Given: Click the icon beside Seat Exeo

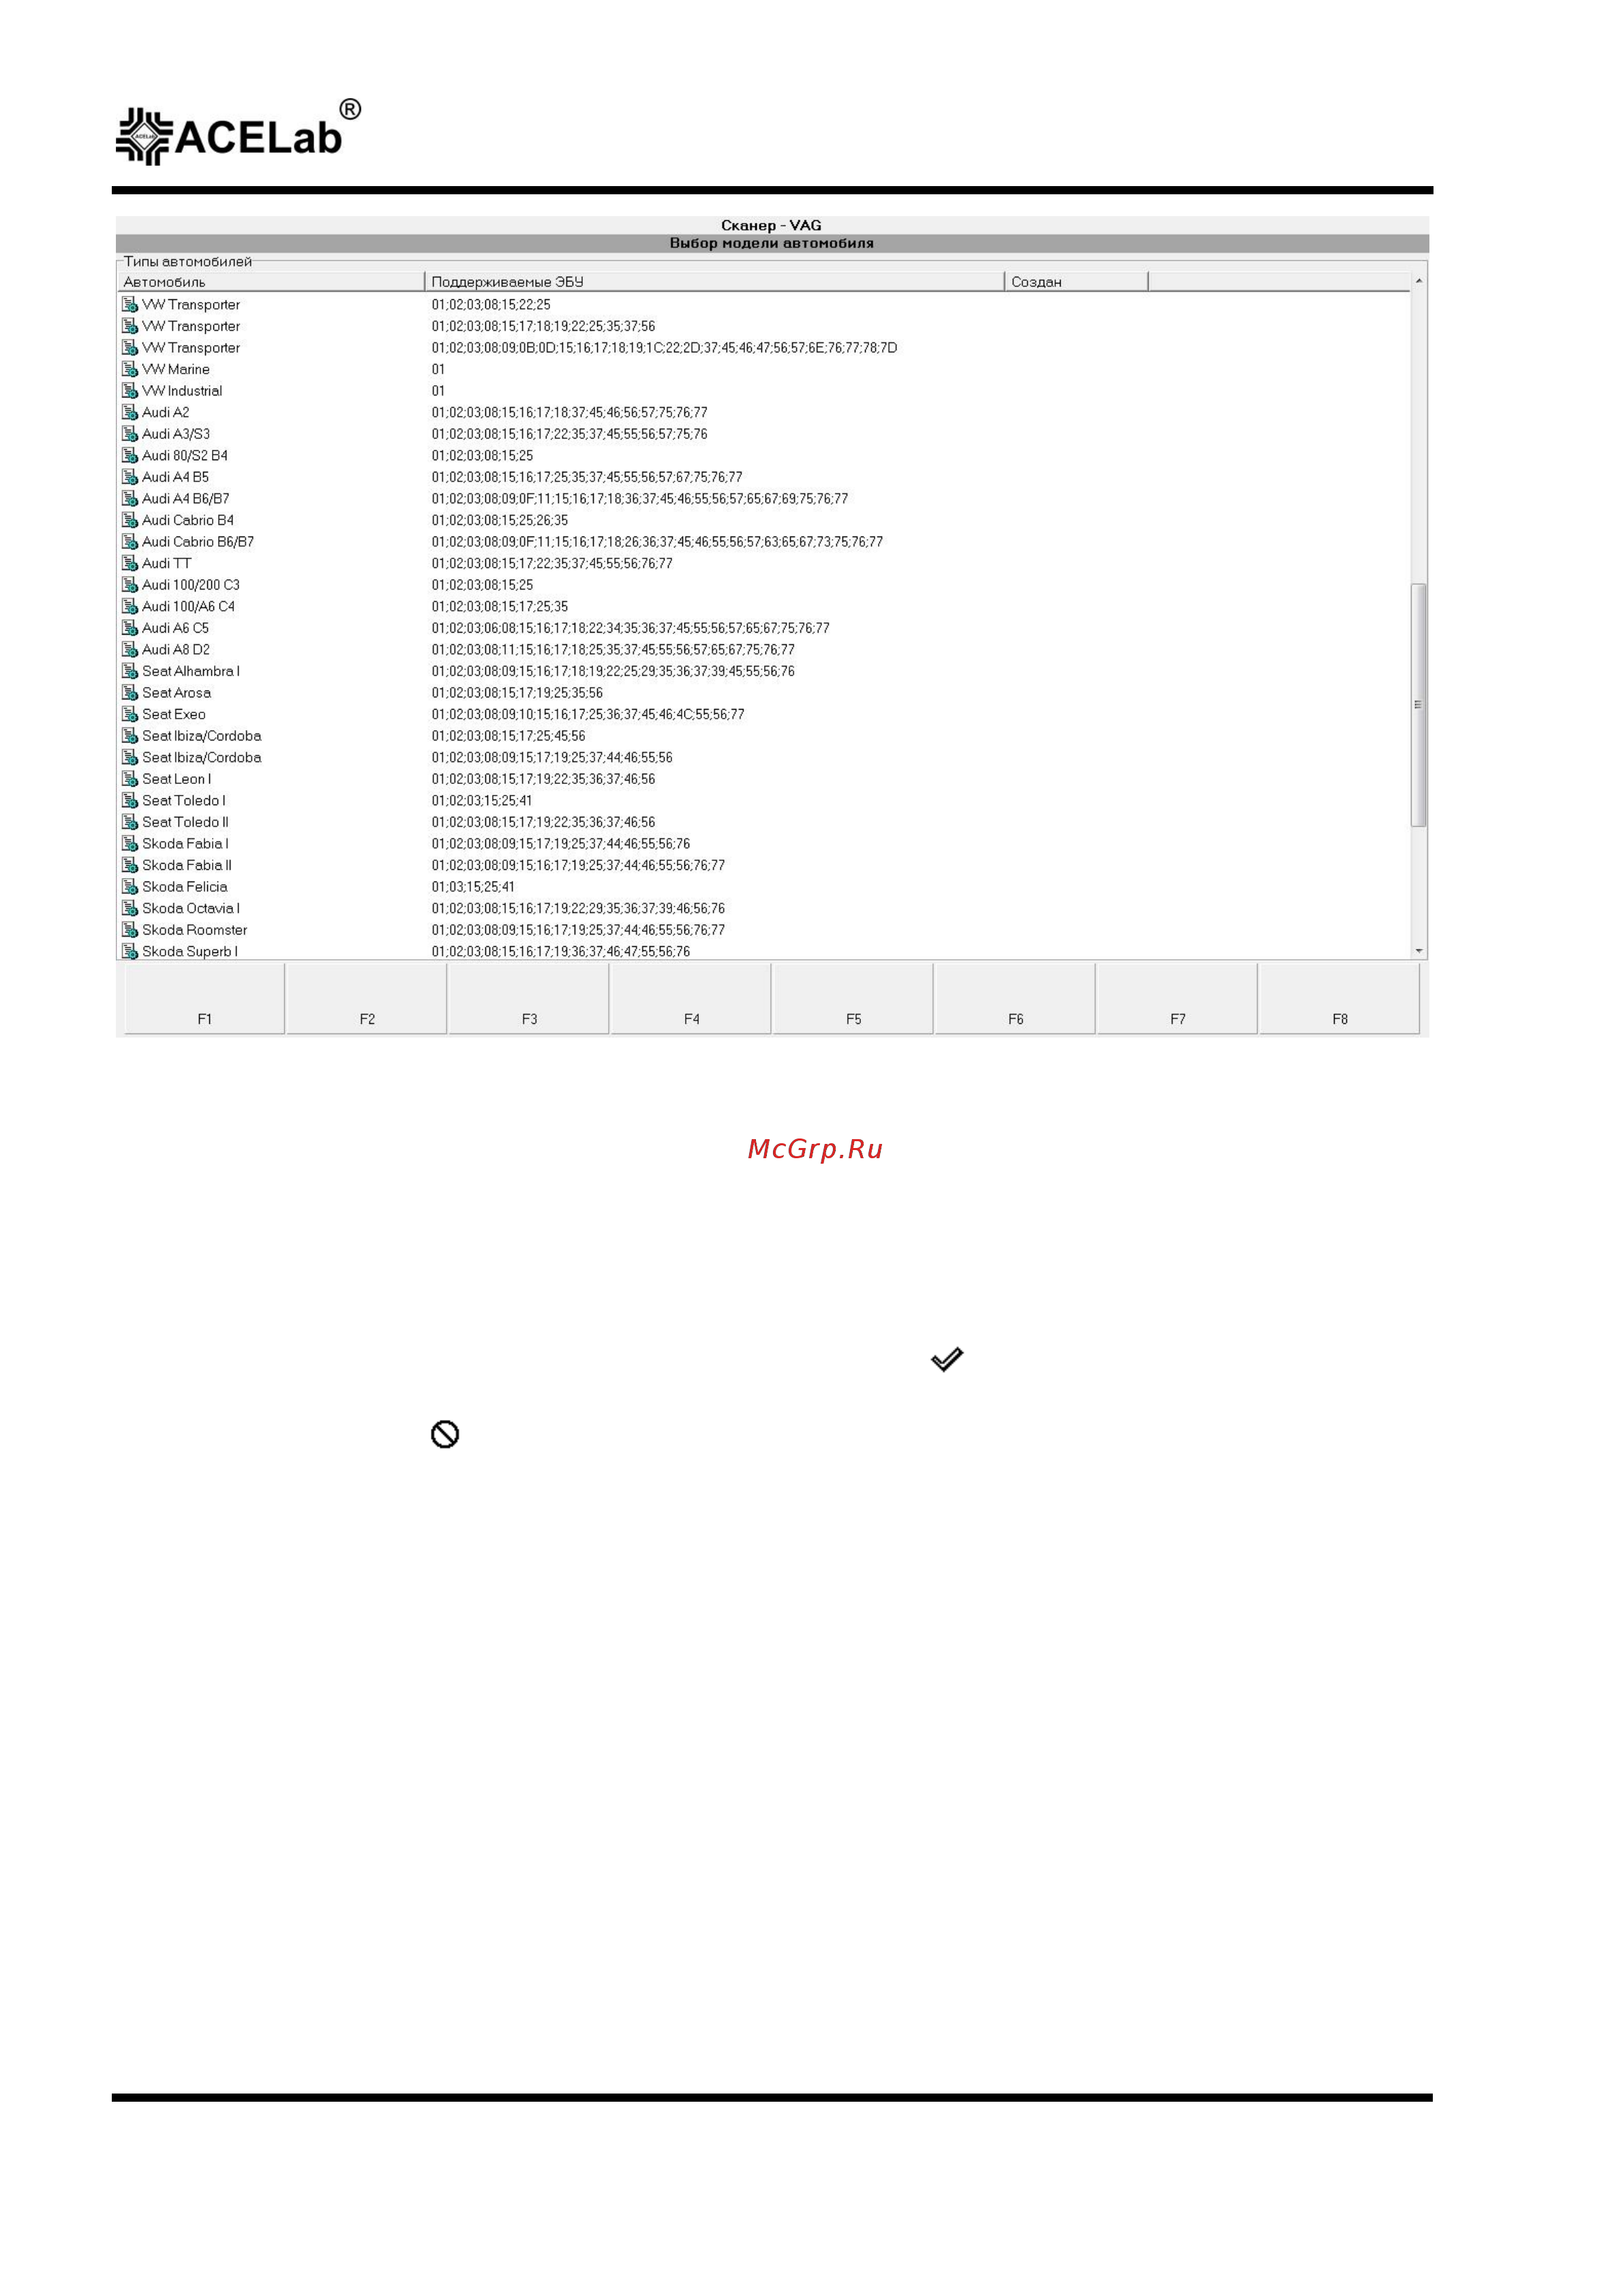Looking at the screenshot, I should [x=130, y=714].
